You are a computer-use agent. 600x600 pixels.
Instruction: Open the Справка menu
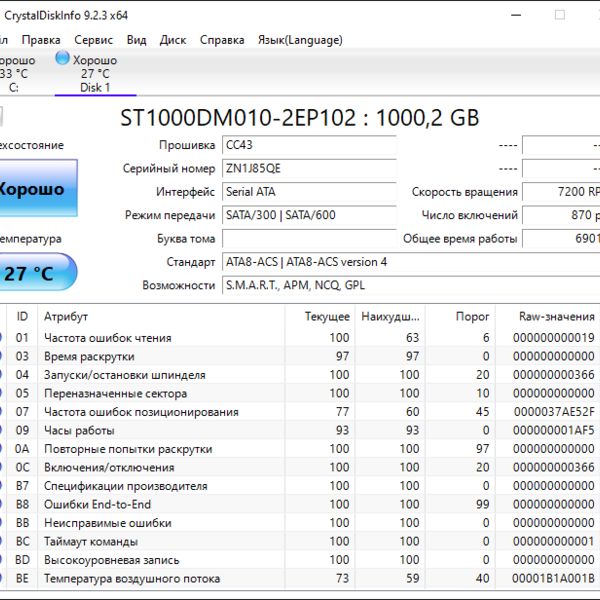222,40
